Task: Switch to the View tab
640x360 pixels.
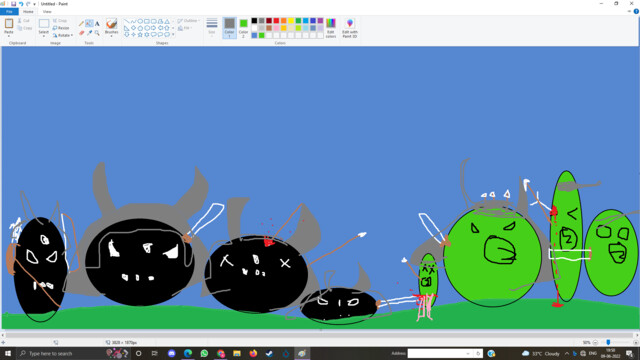Action: pos(47,11)
